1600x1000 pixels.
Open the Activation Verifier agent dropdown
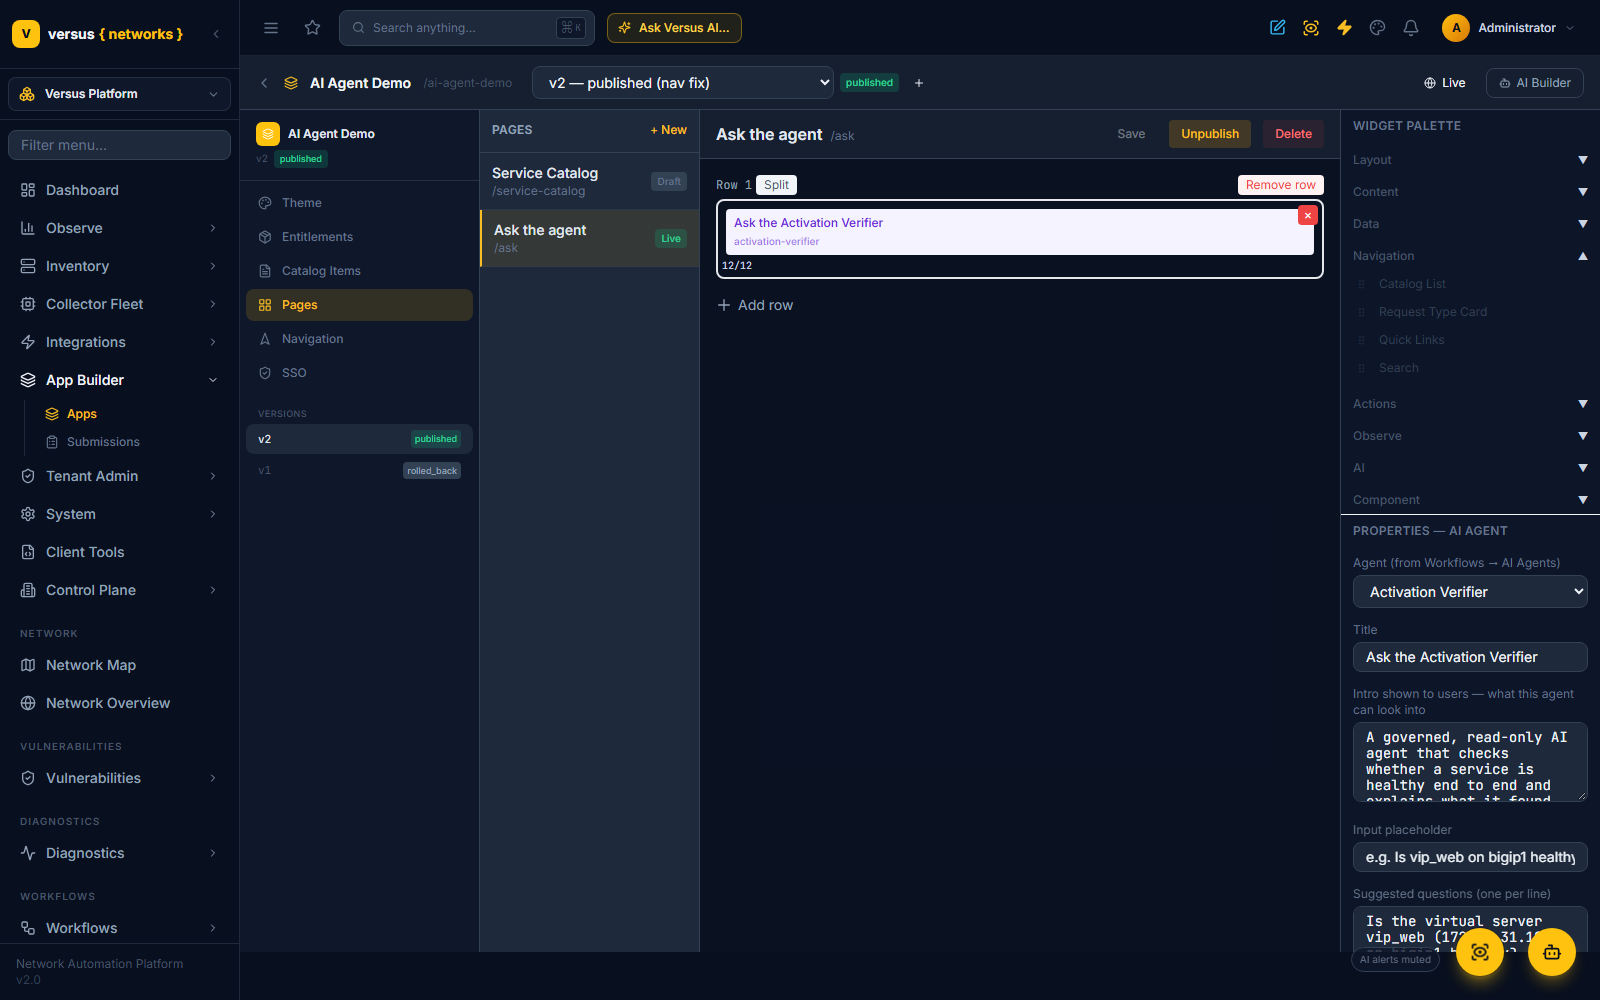(x=1470, y=592)
